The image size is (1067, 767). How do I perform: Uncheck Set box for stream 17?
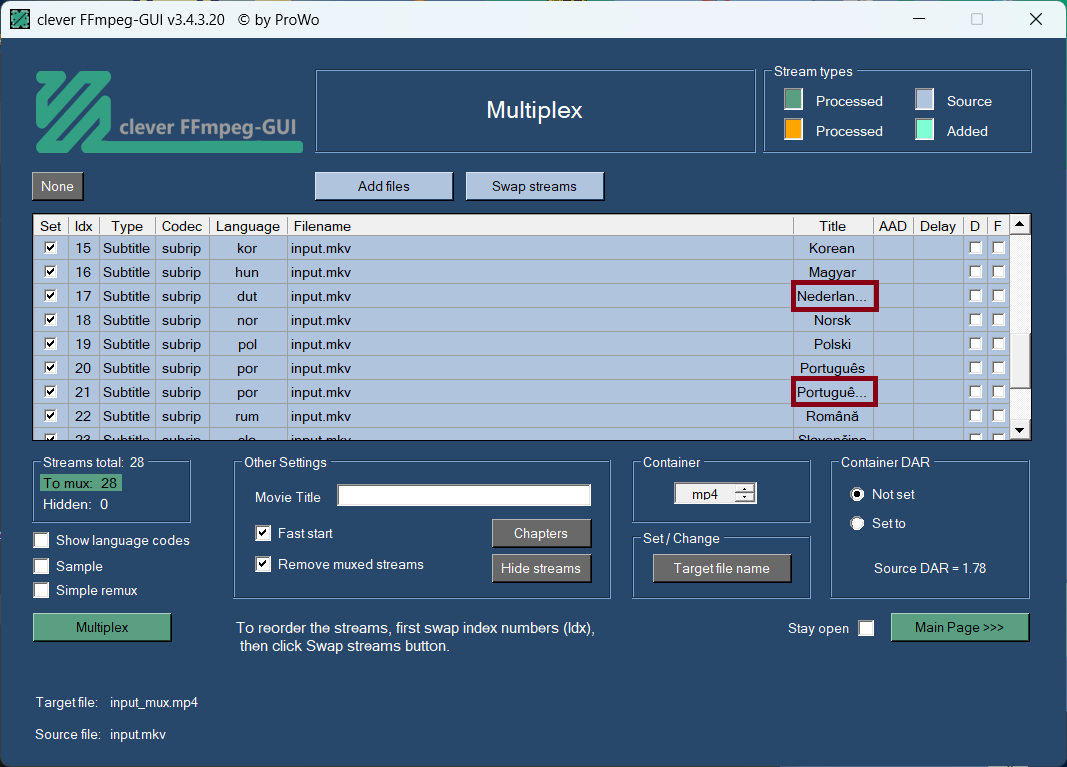click(50, 296)
